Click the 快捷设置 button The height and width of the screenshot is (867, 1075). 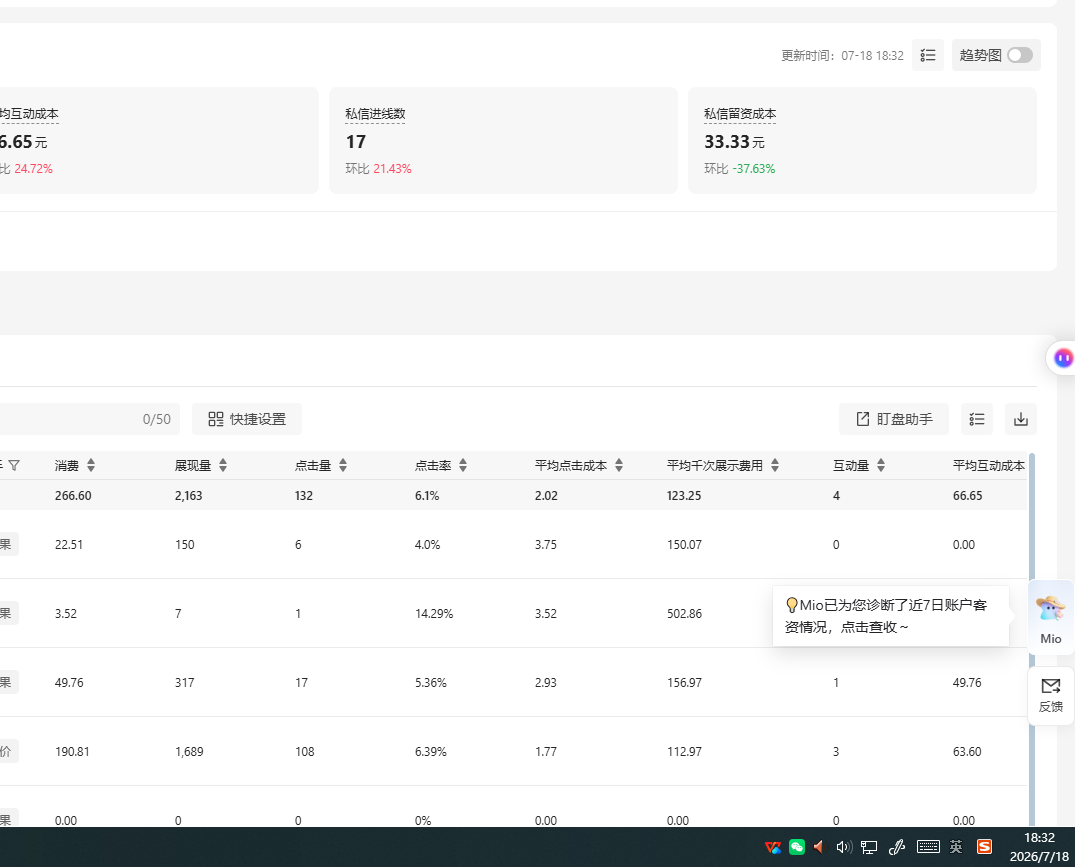tap(247, 419)
